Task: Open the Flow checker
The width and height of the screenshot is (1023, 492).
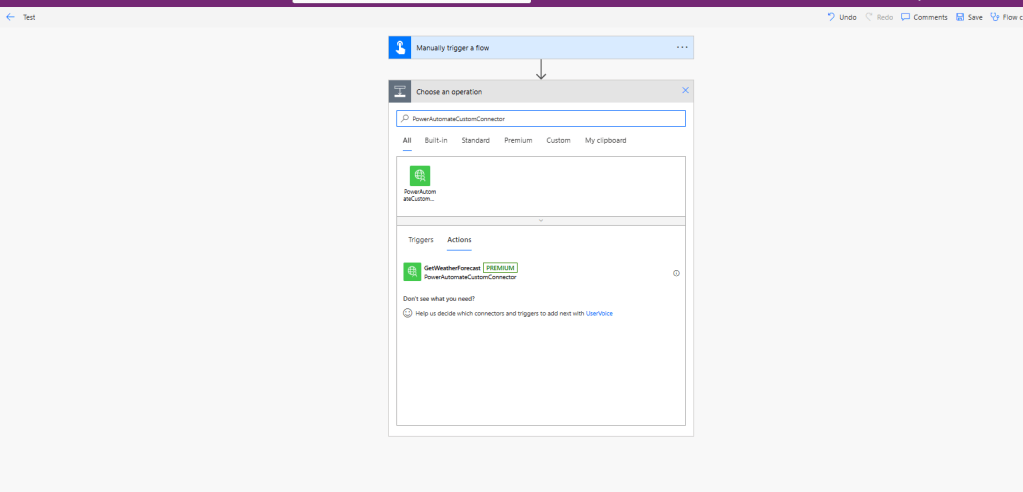Action: point(1006,17)
